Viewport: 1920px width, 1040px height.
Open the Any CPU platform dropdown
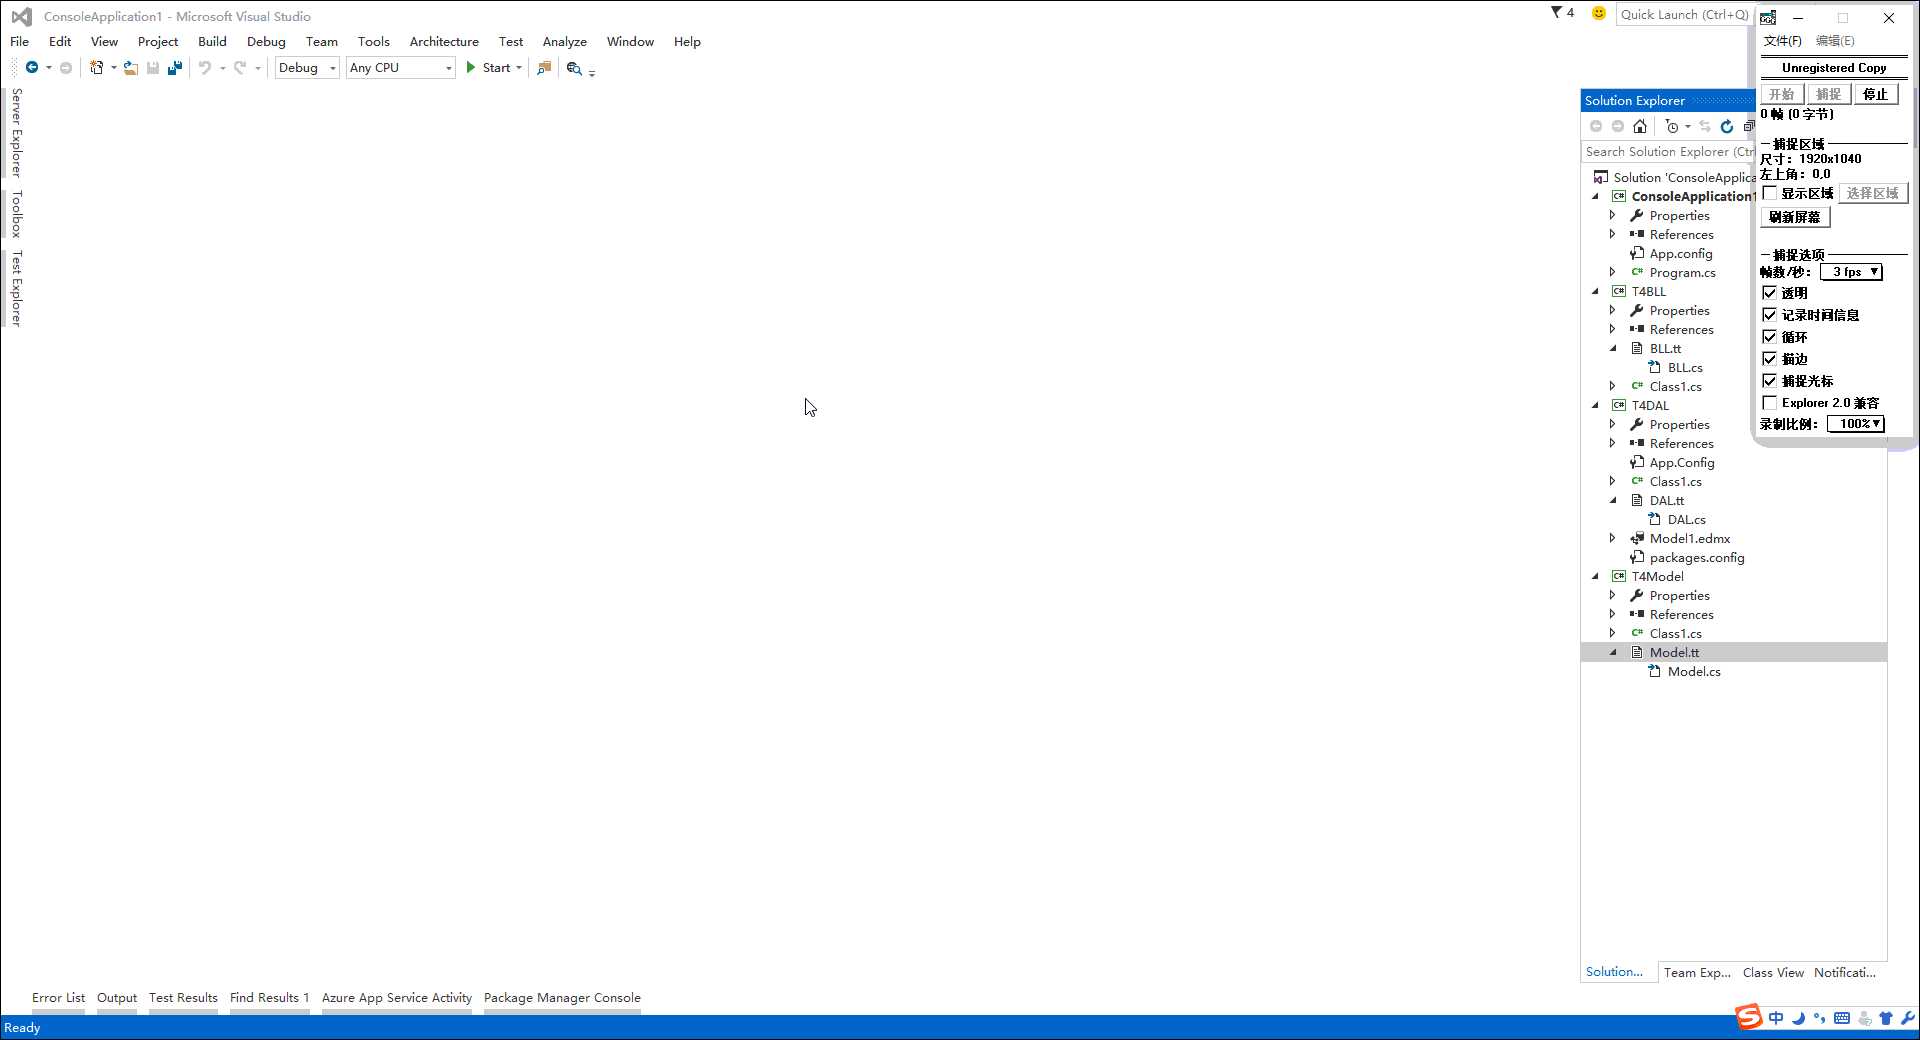coord(400,68)
